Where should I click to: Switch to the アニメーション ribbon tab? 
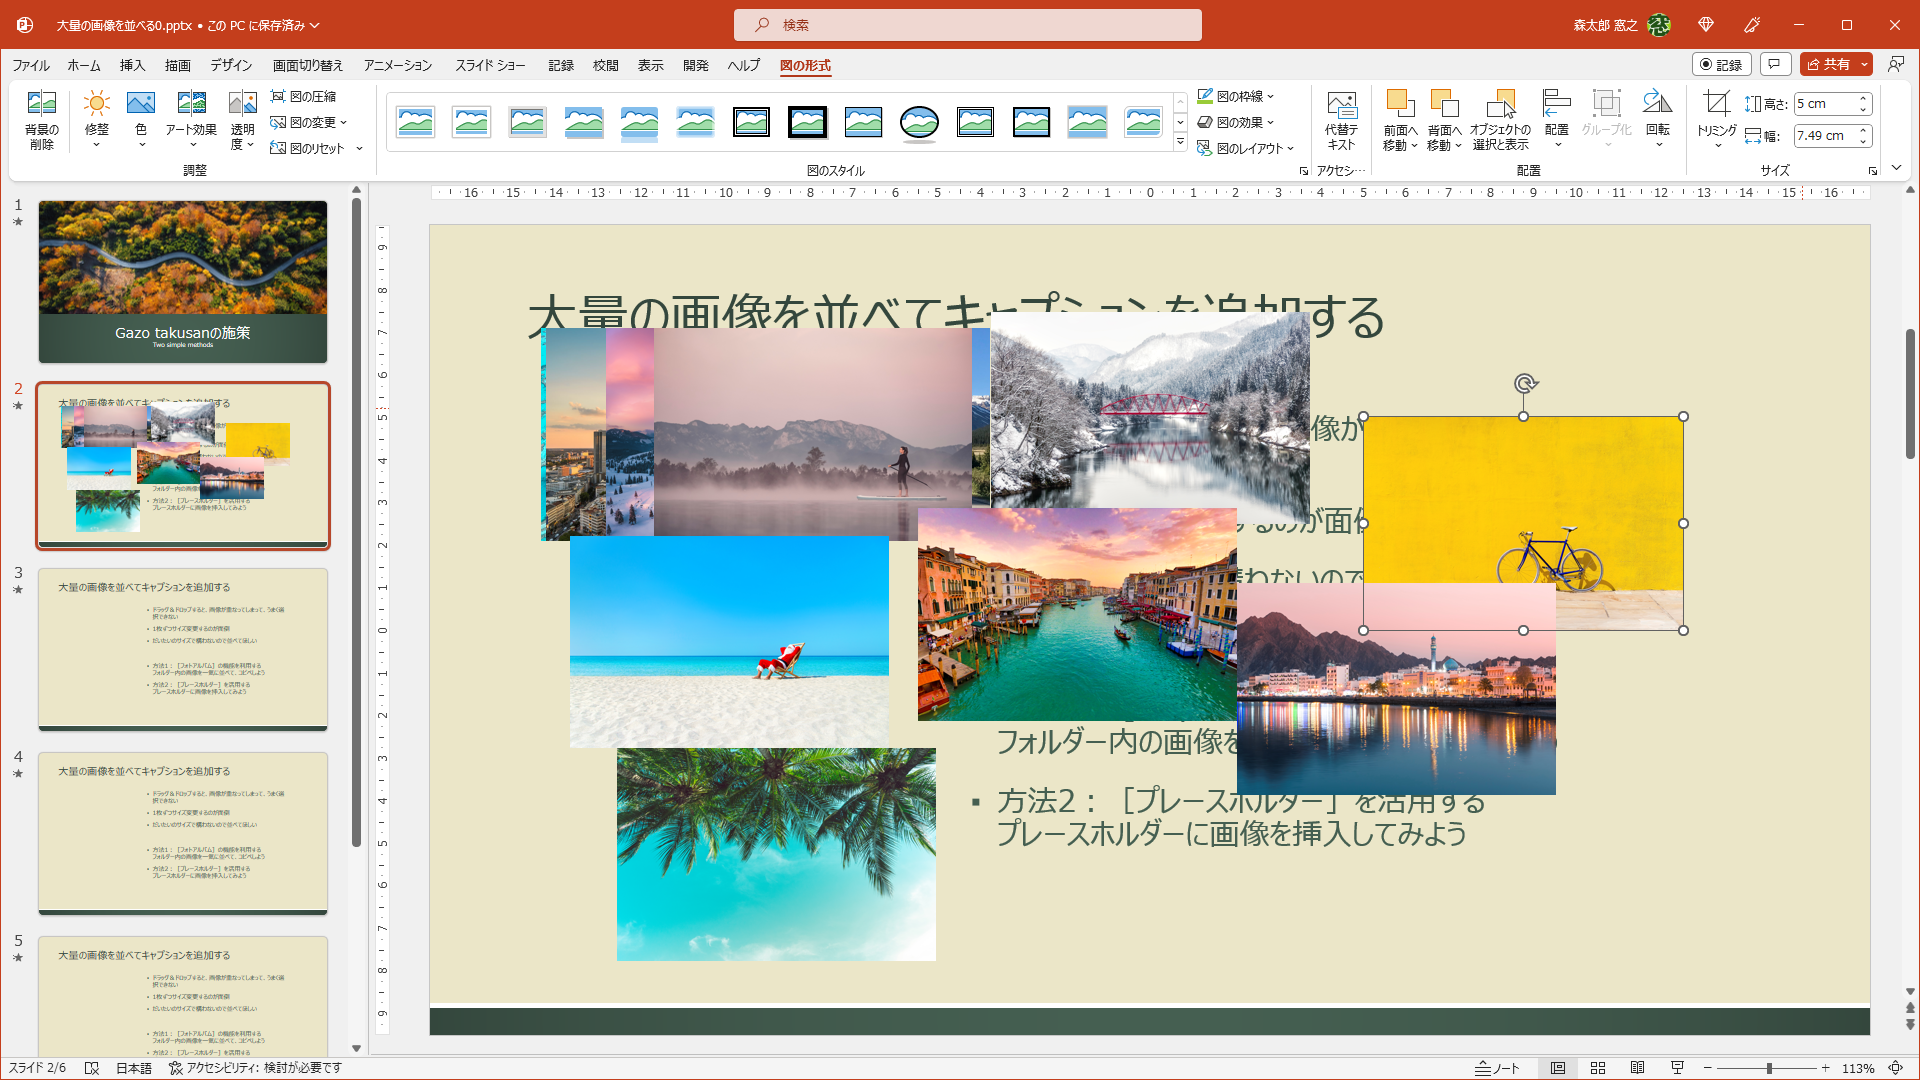click(397, 65)
